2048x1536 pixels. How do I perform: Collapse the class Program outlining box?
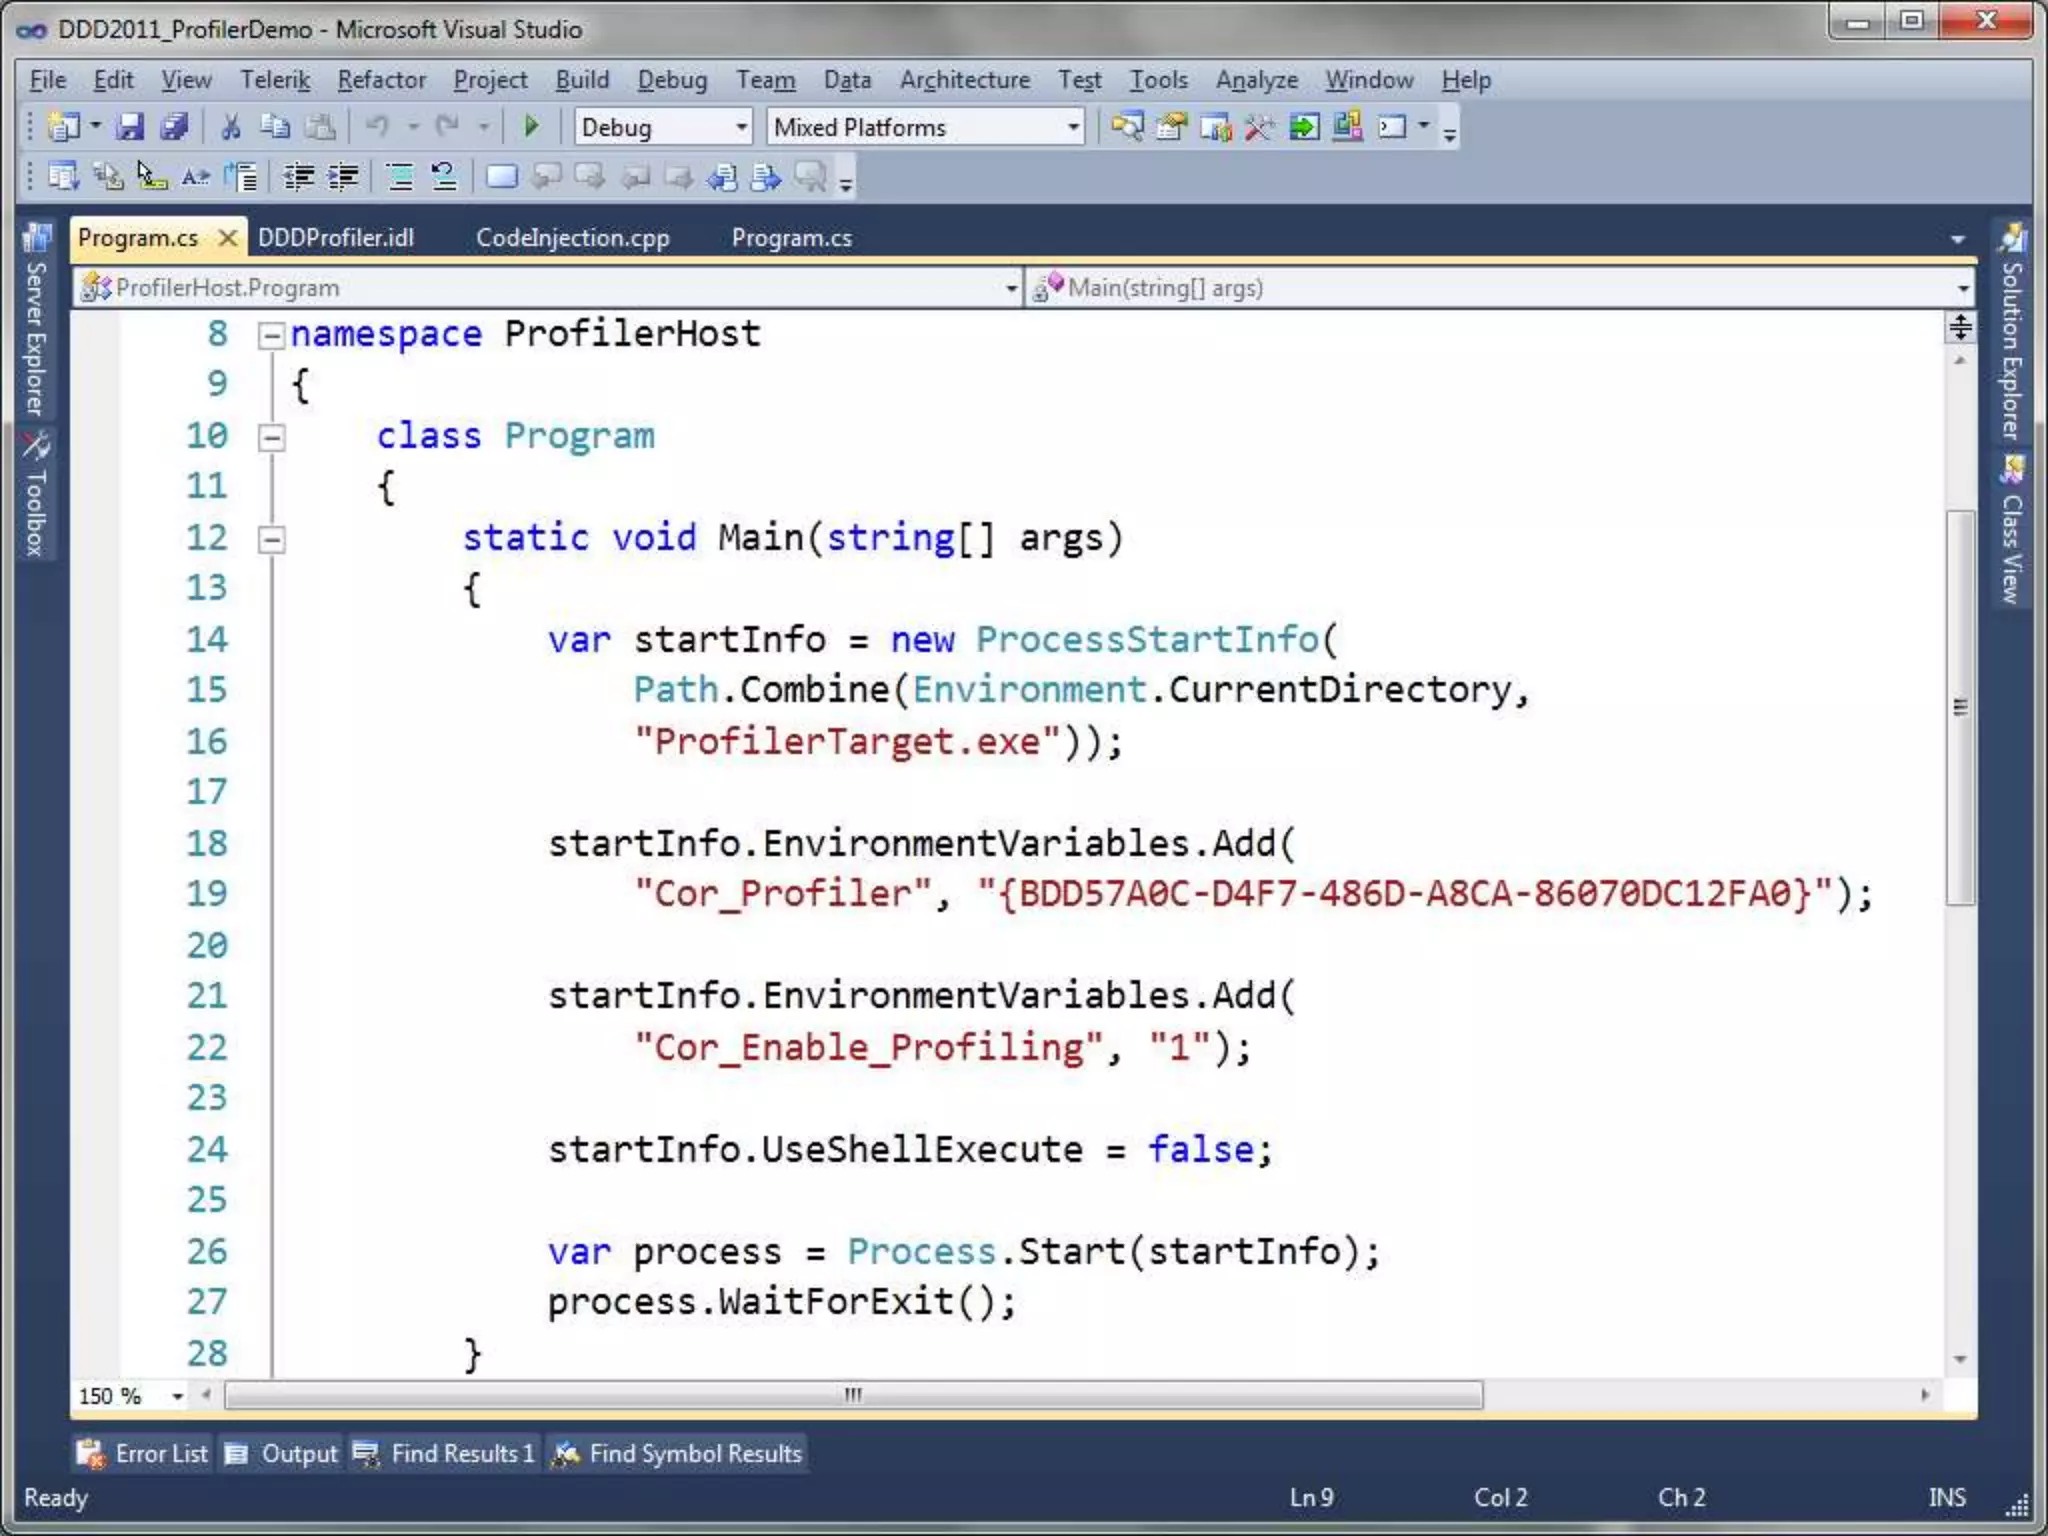pyautogui.click(x=271, y=438)
